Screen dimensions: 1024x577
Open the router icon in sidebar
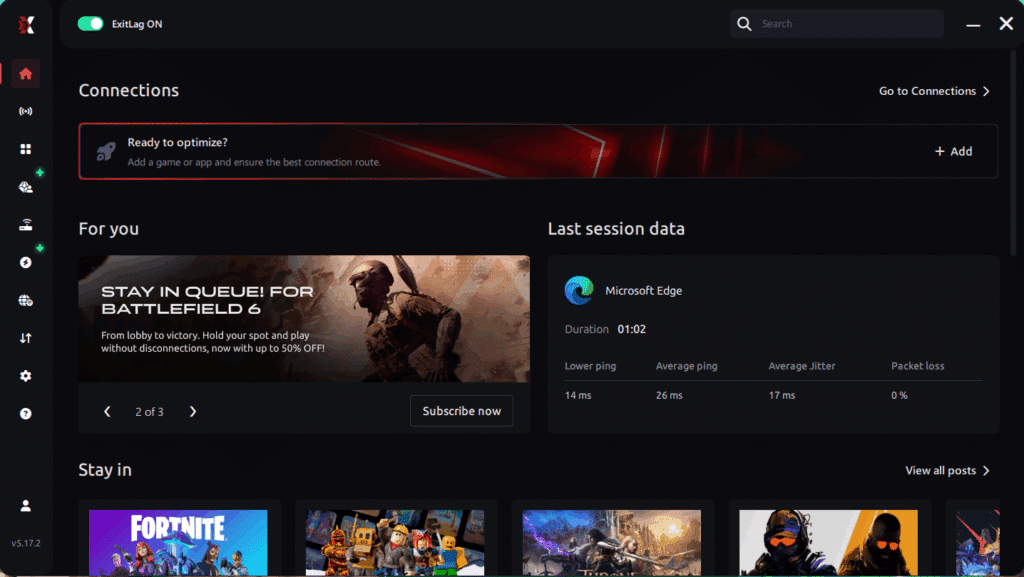click(25, 225)
